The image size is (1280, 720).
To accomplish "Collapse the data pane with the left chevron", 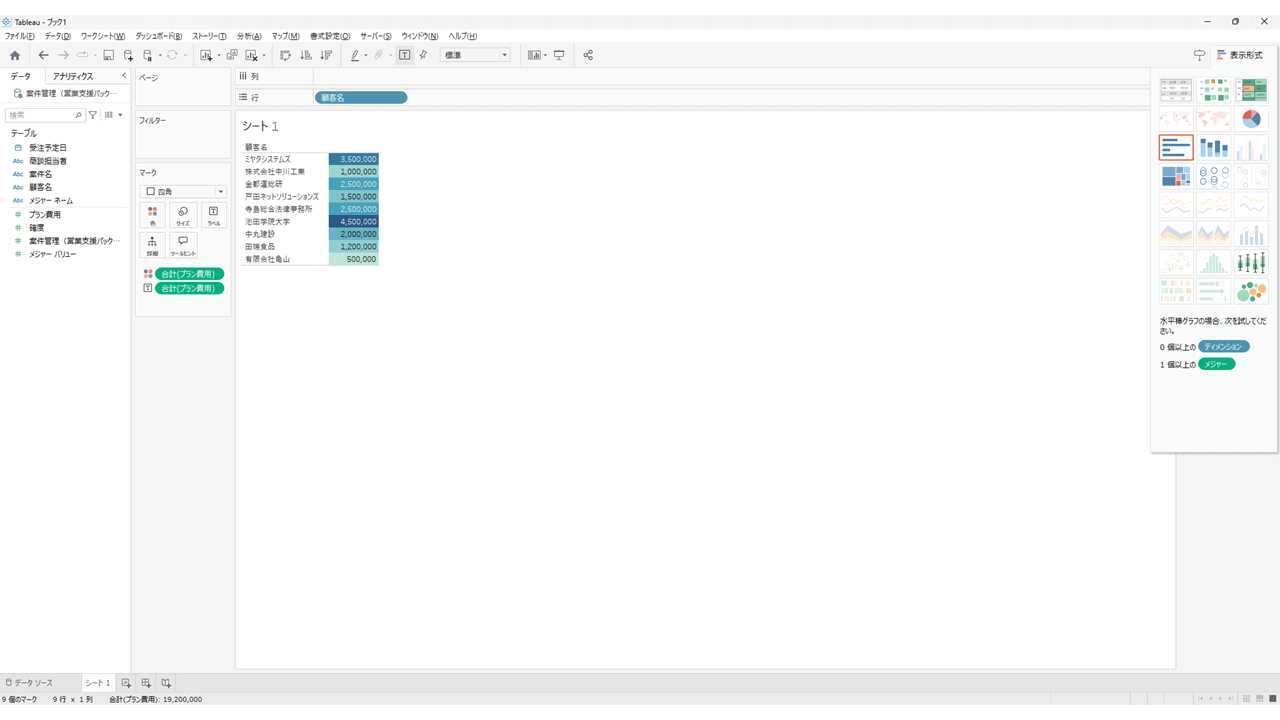I will point(124,76).
